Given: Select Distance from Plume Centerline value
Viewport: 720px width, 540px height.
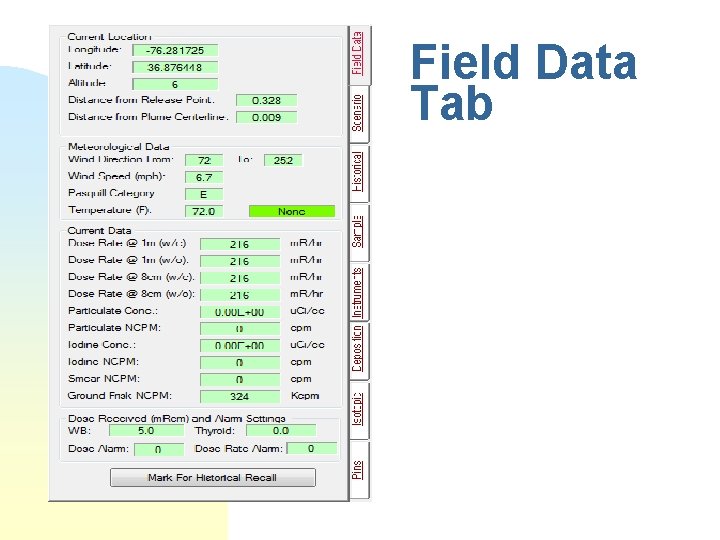Looking at the screenshot, I should pos(266,118).
